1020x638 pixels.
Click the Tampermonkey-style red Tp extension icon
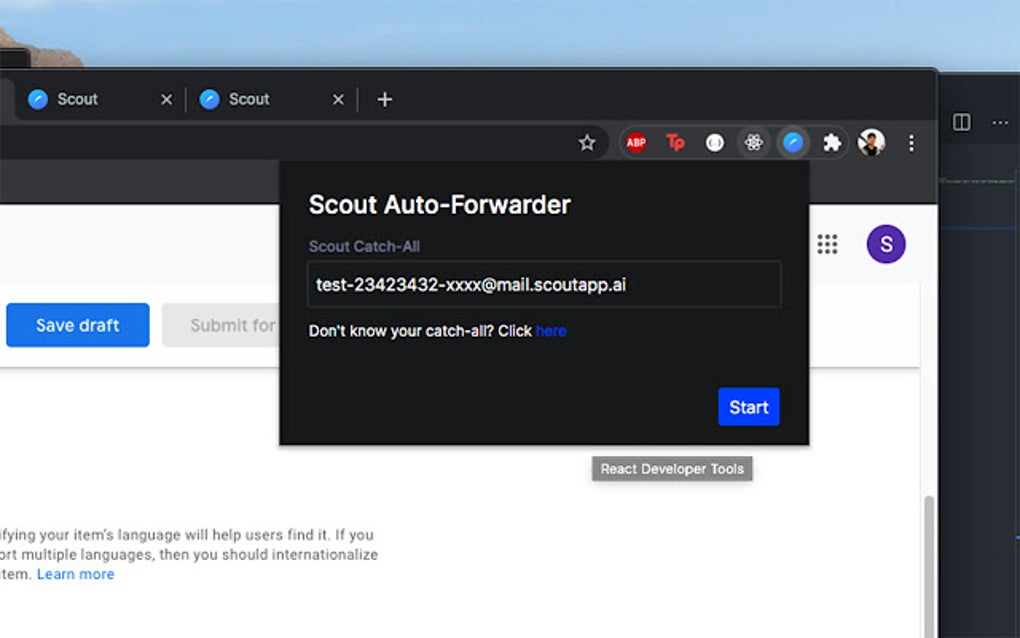tap(675, 142)
